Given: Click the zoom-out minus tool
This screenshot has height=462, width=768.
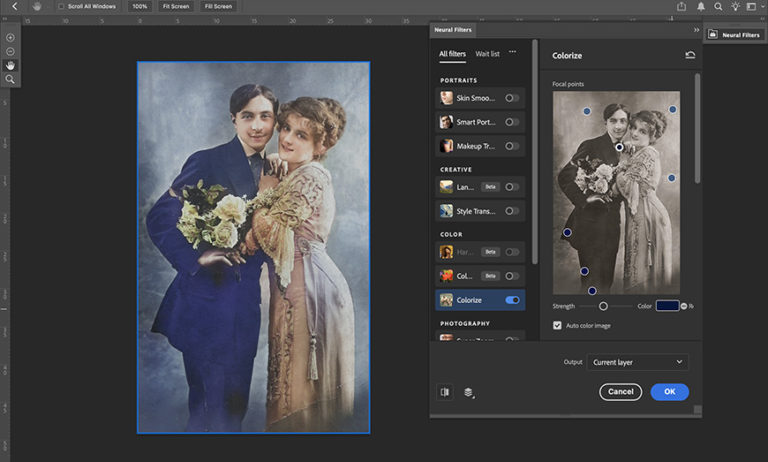Looking at the screenshot, I should point(10,51).
